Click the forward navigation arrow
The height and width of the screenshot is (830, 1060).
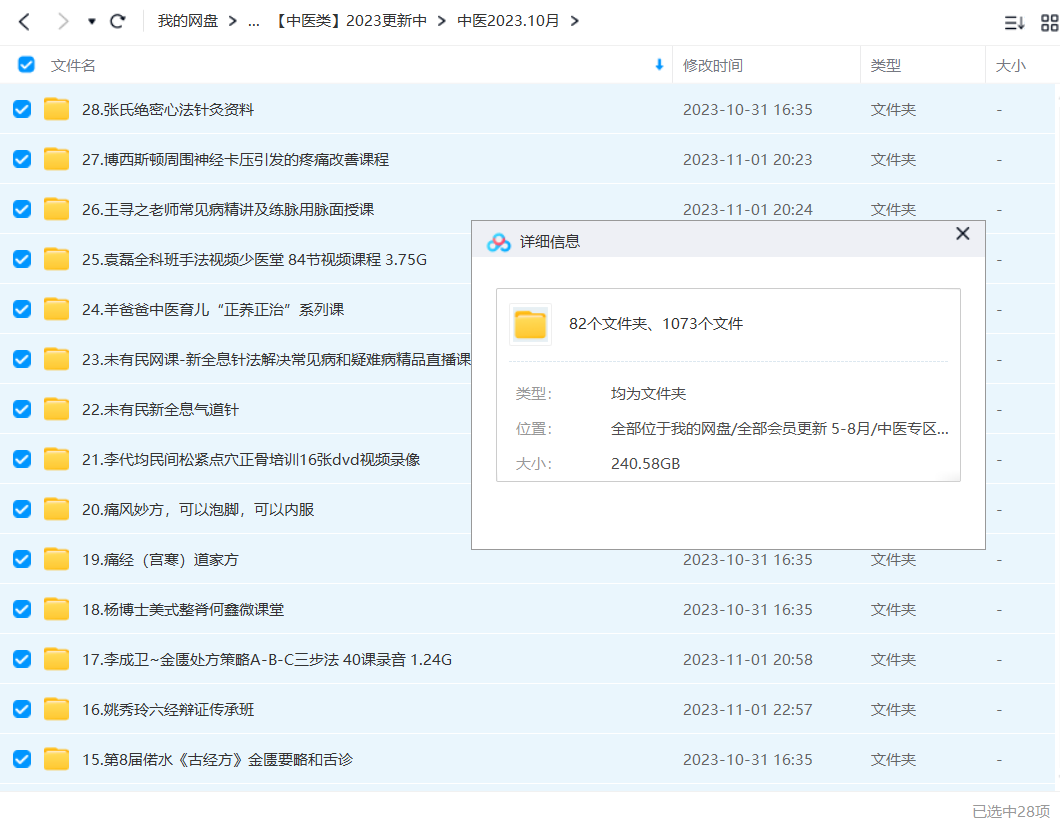click(62, 21)
